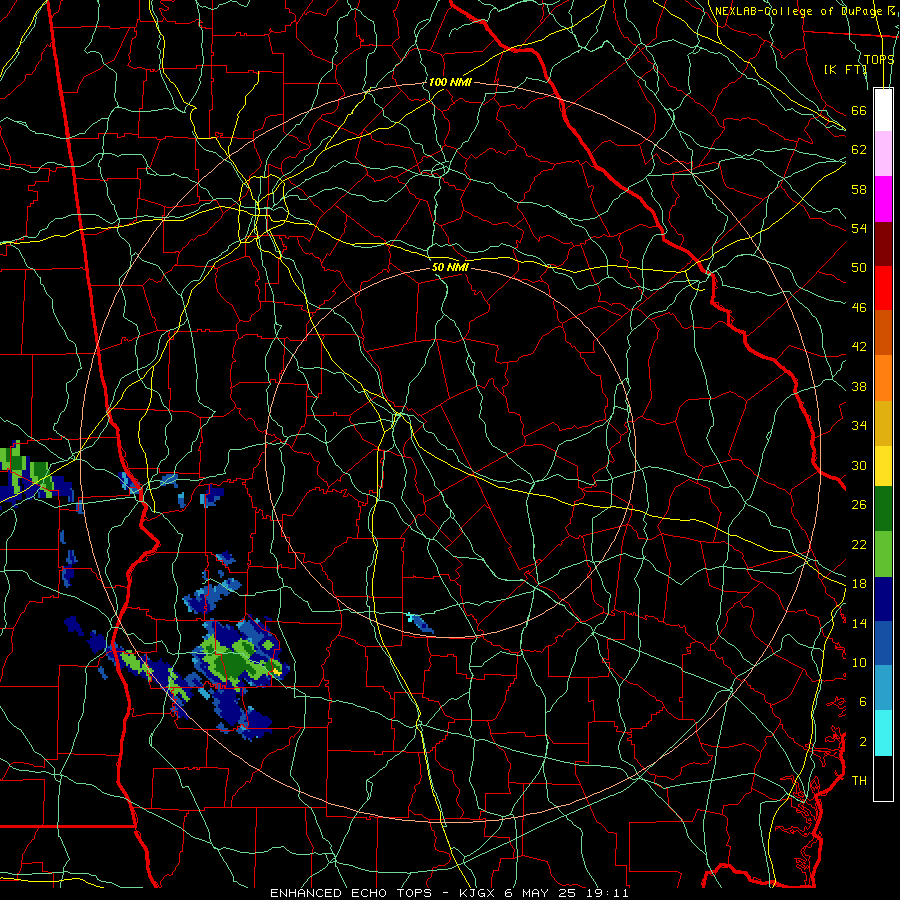
Task: Click the legend value "22"
Action: click(859, 544)
